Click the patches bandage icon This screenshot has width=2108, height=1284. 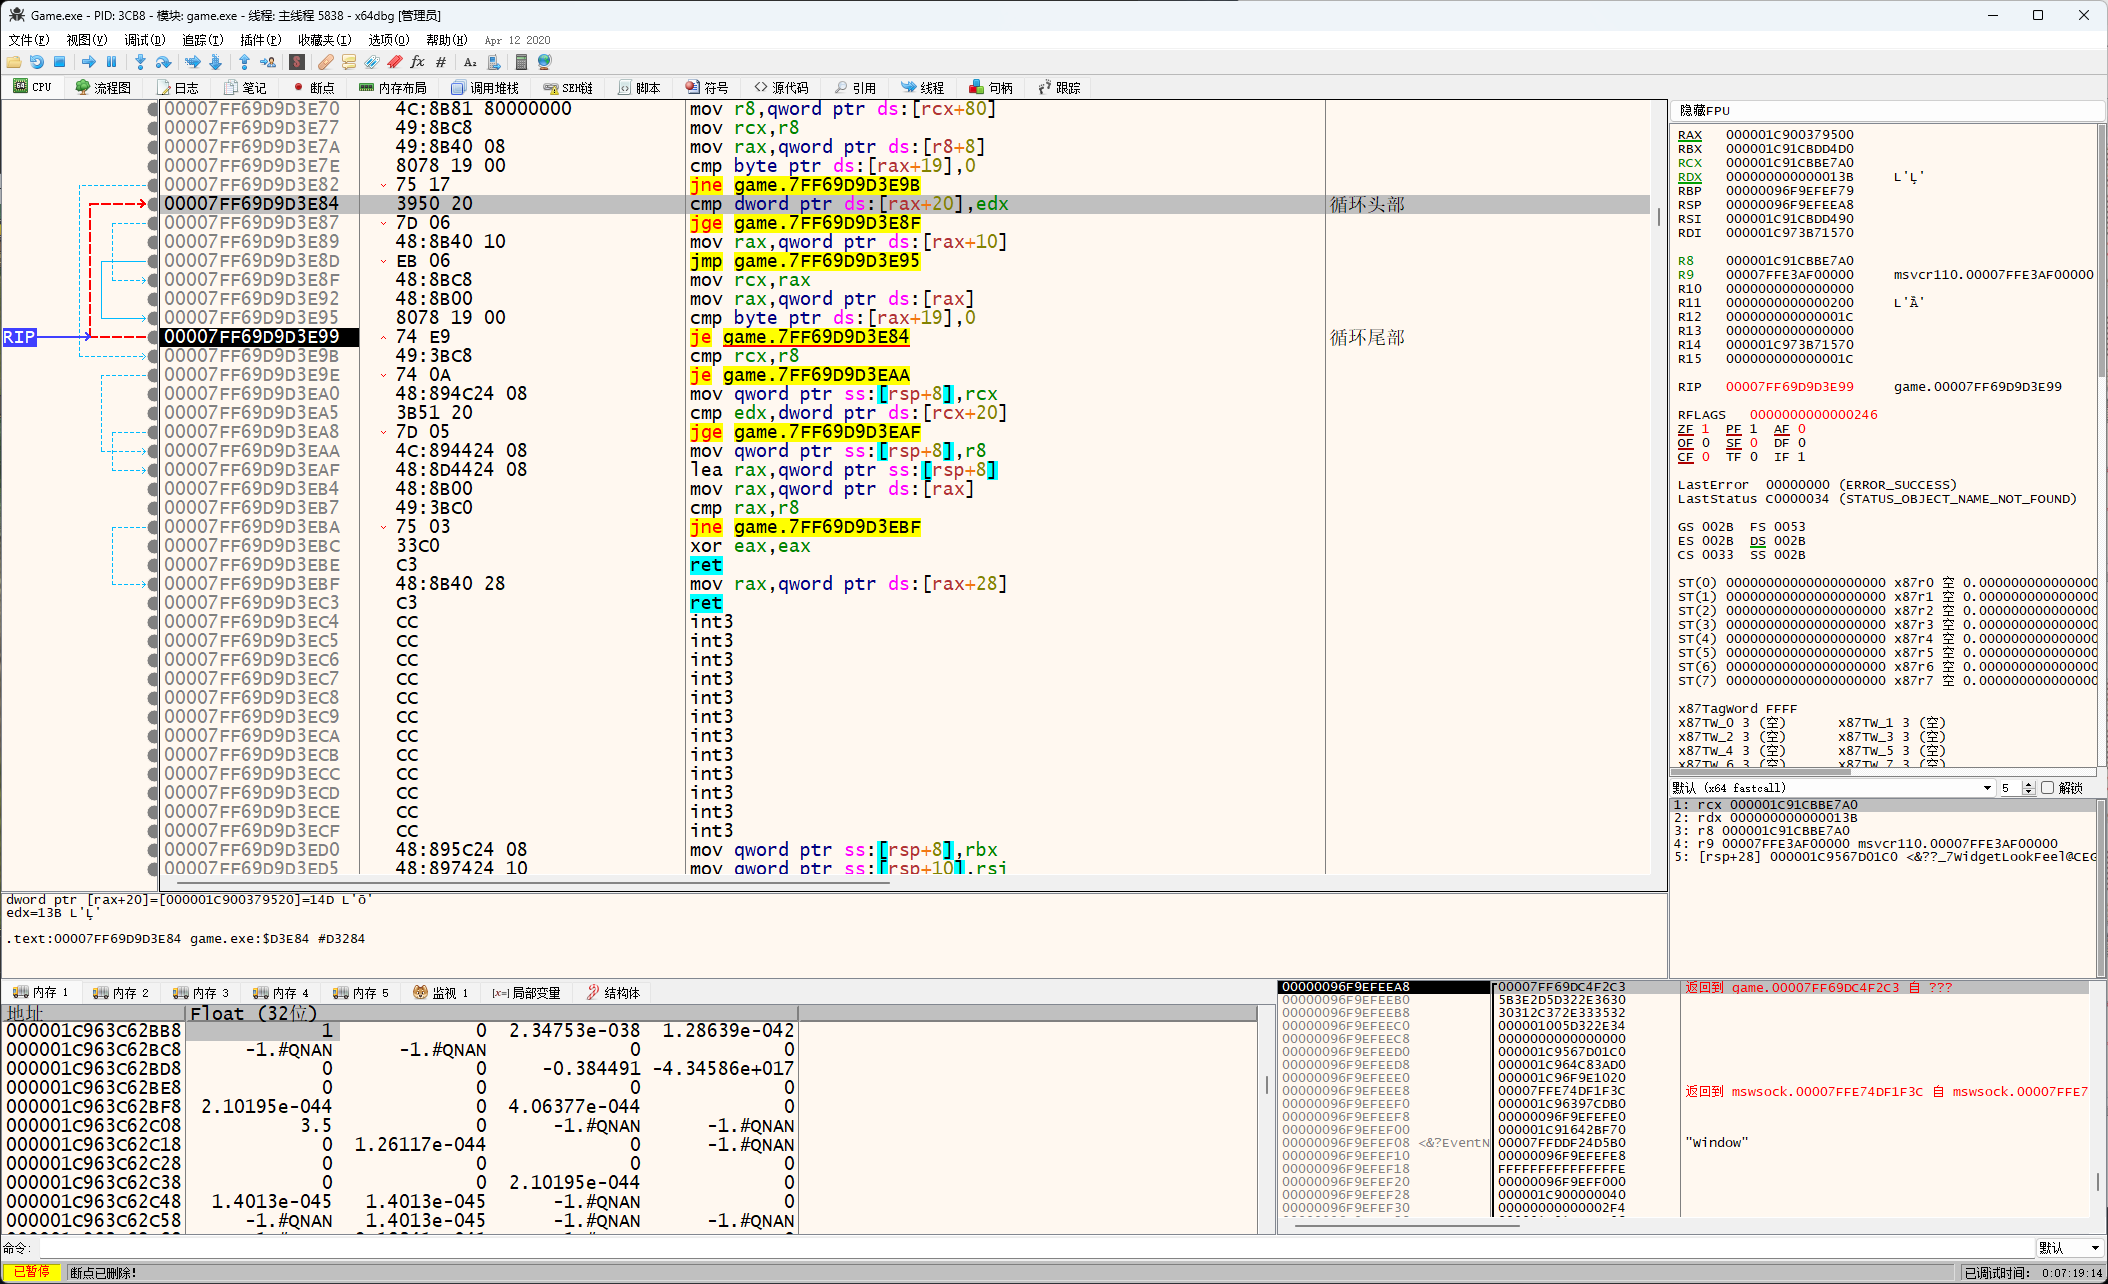pos(325,62)
